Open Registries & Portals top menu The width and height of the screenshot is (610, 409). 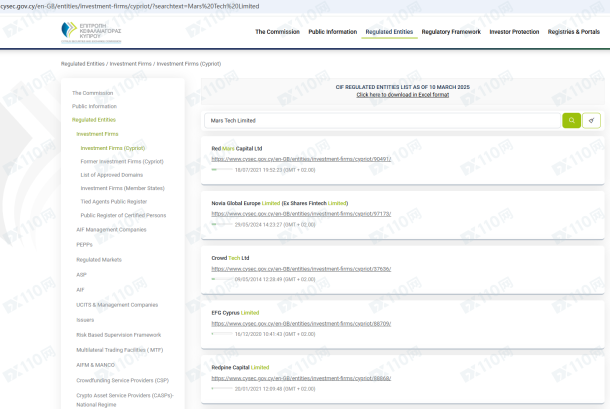coord(573,32)
